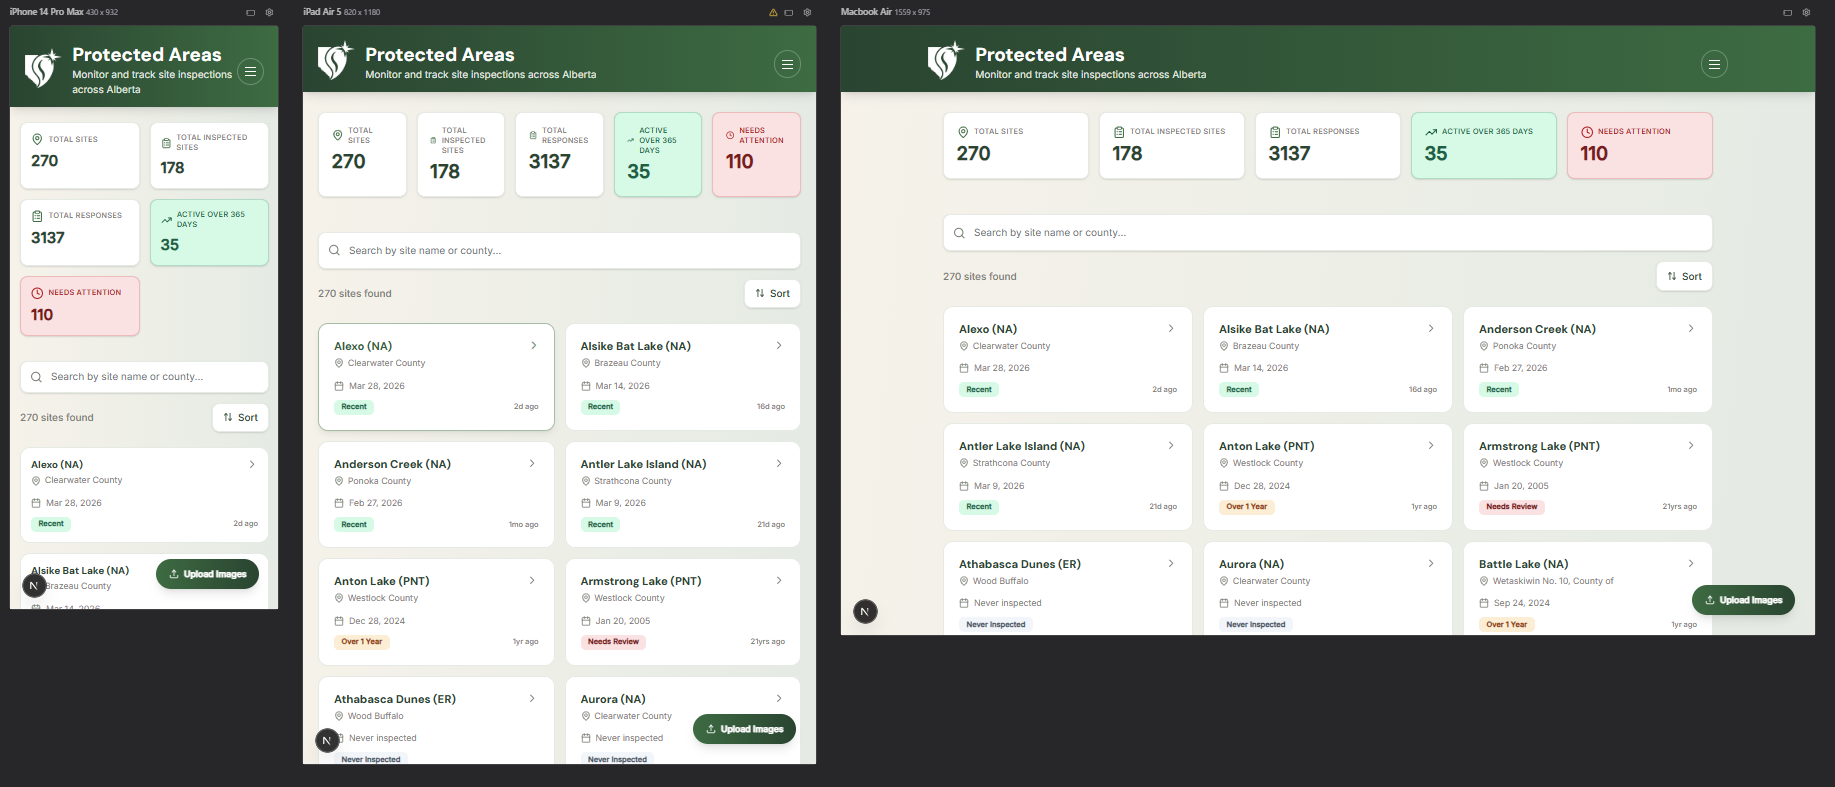Viewport: 1835px width, 787px height.
Task: Click window icon on iPhone 14 Pro Max bar
Action: click(x=250, y=12)
